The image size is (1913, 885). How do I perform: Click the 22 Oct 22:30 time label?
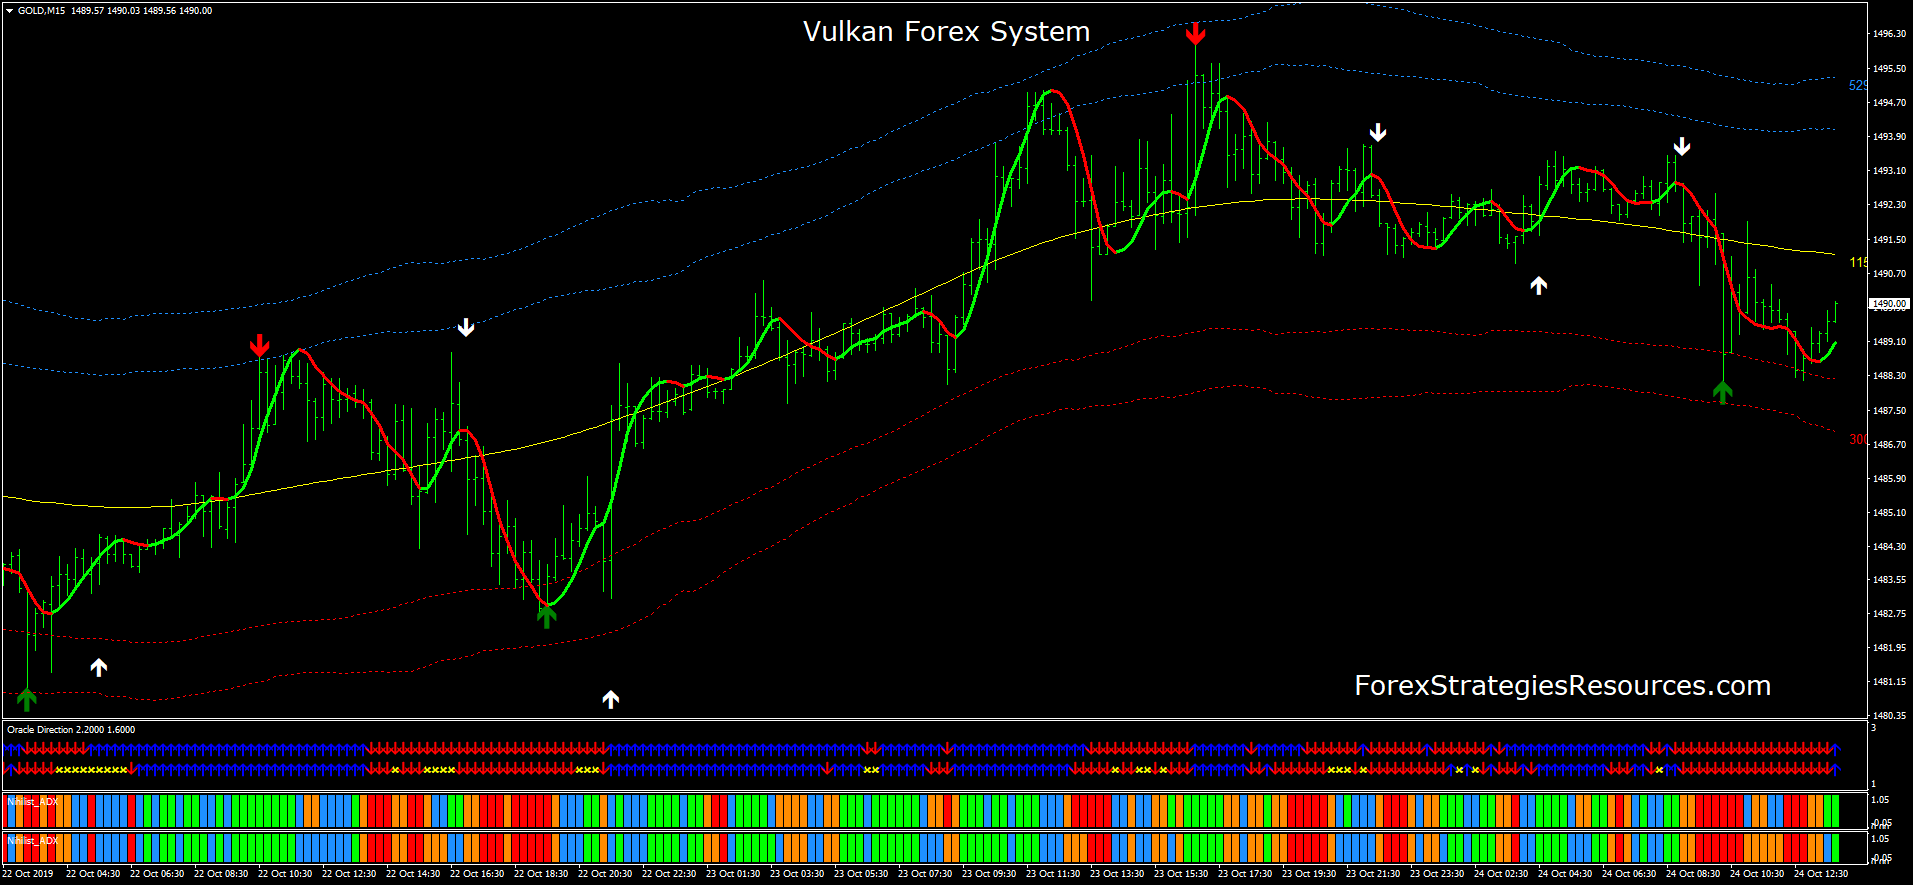click(x=669, y=874)
